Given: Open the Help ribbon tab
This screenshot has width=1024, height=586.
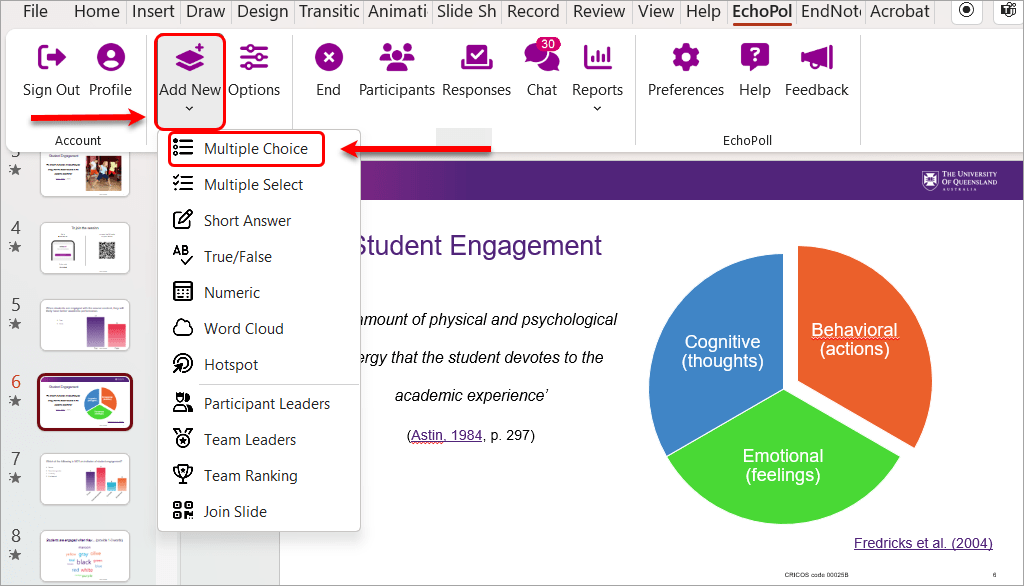Looking at the screenshot, I should tap(703, 11).
